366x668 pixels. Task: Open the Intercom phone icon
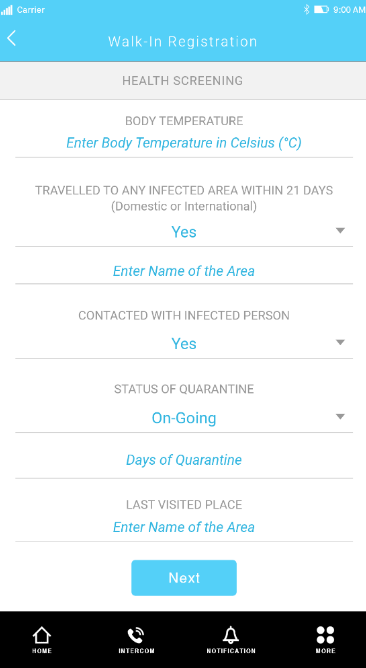pyautogui.click(x=136, y=635)
